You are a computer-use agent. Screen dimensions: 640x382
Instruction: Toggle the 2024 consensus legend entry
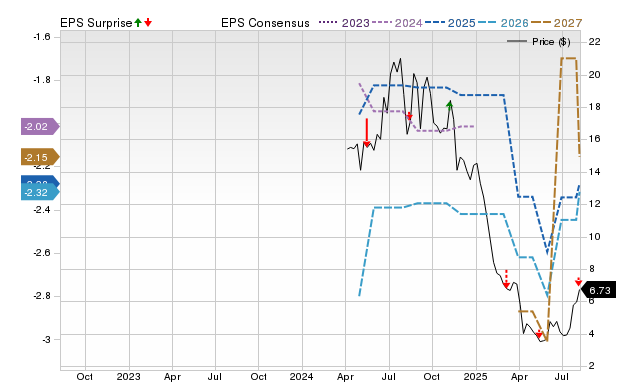[x=397, y=23]
